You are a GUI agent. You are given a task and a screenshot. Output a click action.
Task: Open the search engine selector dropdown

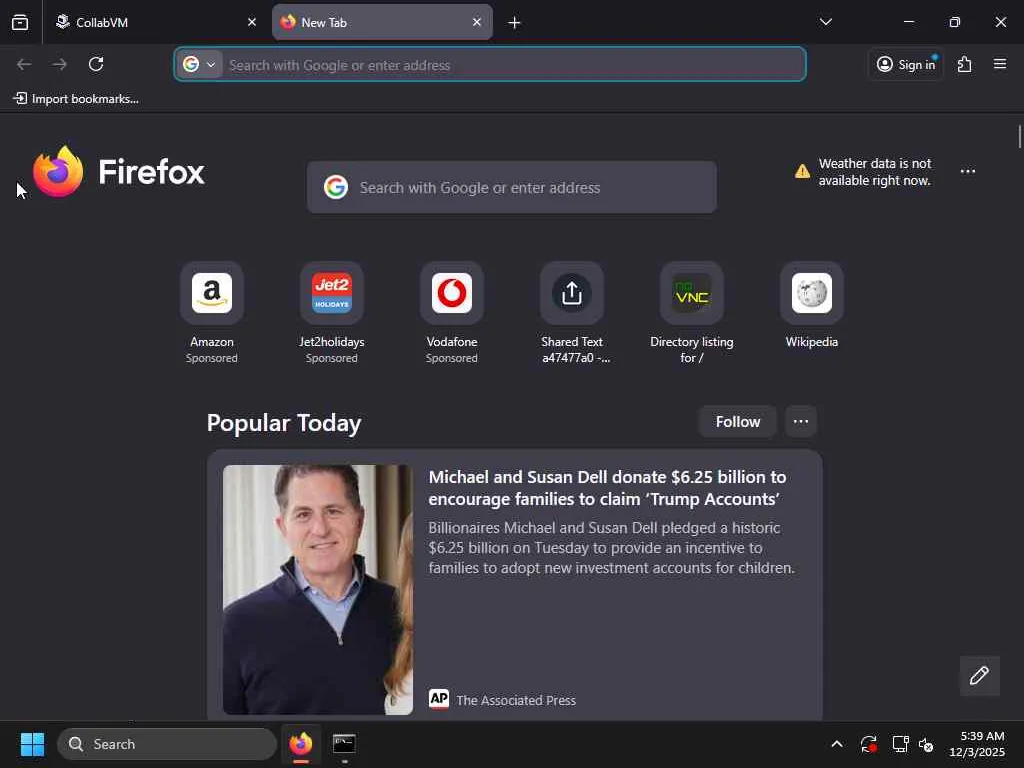[x=199, y=65]
